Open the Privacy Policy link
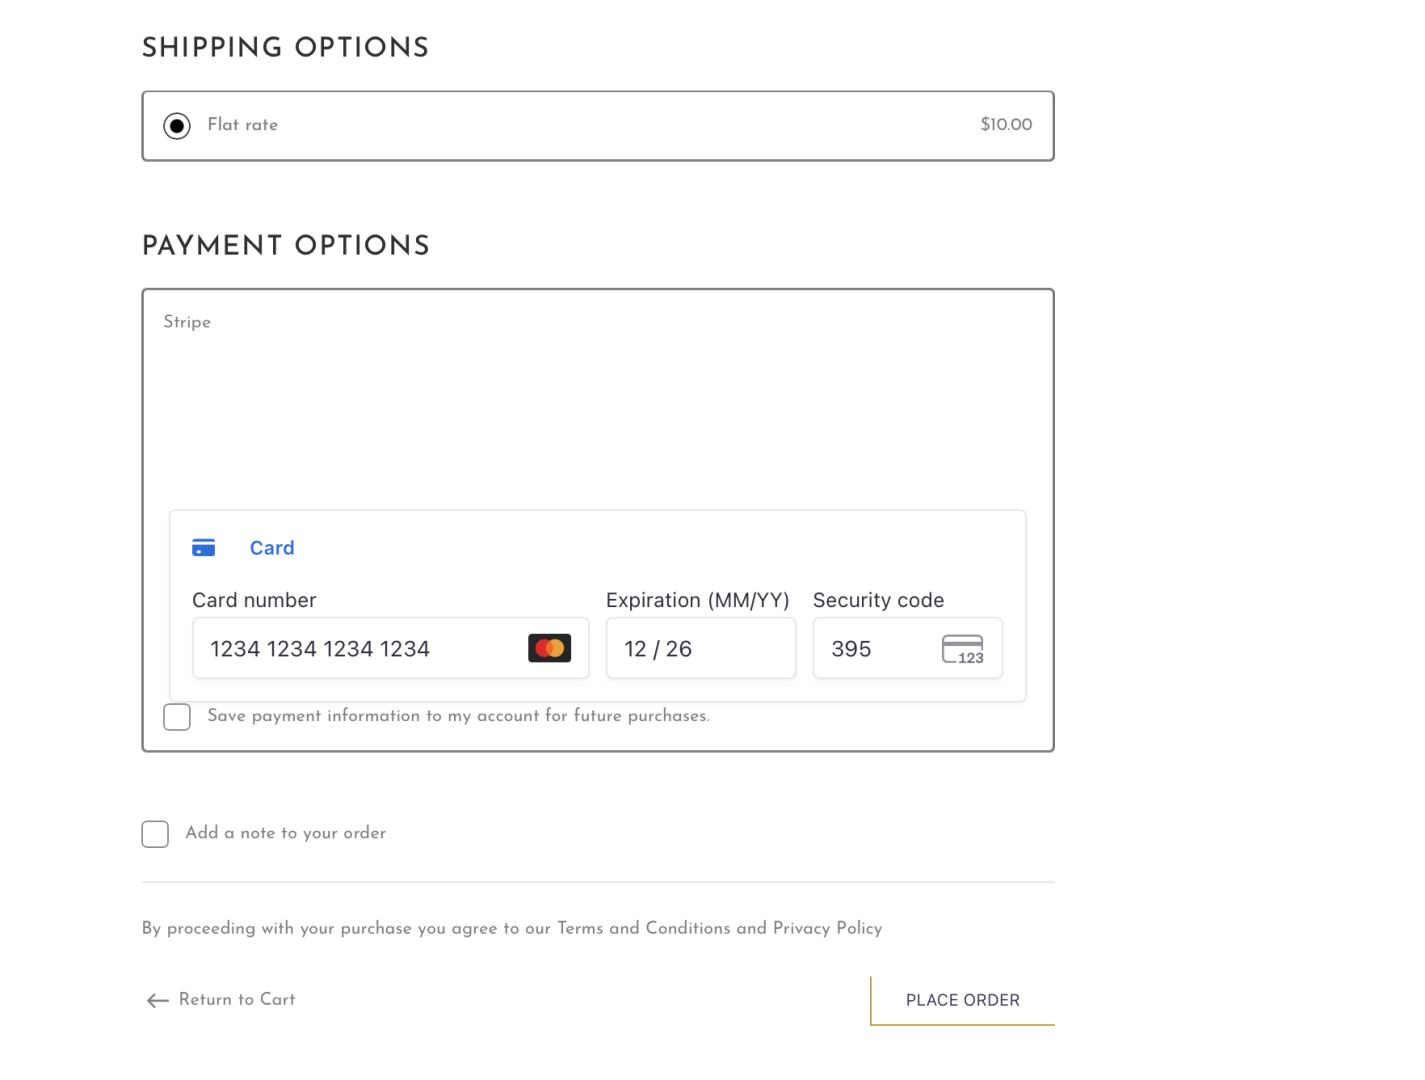Viewport: 1425px width, 1080px height. [827, 928]
